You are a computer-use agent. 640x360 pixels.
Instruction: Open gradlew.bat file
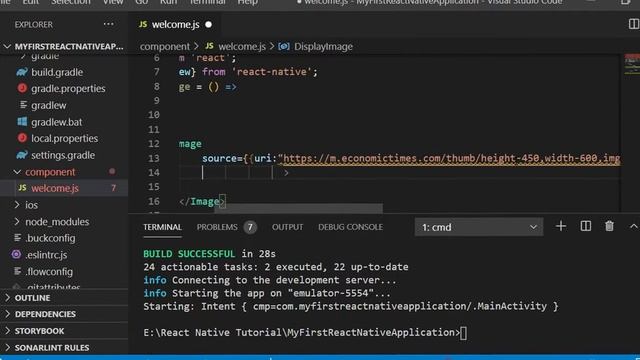(x=56, y=122)
